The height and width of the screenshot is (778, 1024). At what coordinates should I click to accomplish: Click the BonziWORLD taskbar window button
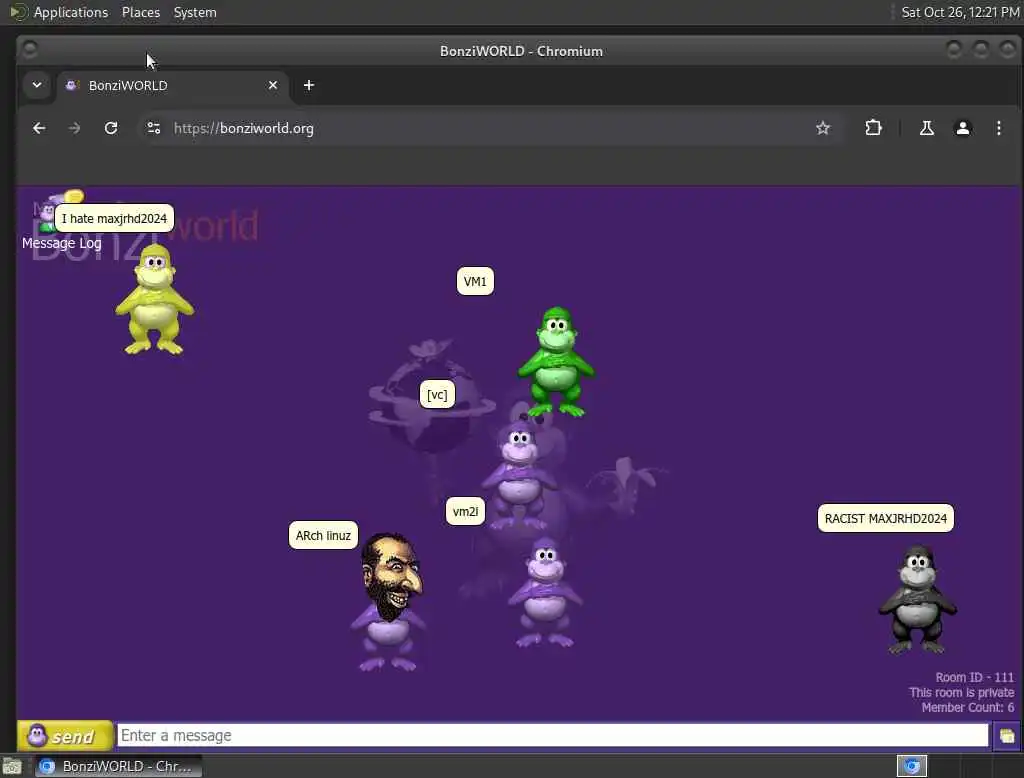[x=118, y=766]
